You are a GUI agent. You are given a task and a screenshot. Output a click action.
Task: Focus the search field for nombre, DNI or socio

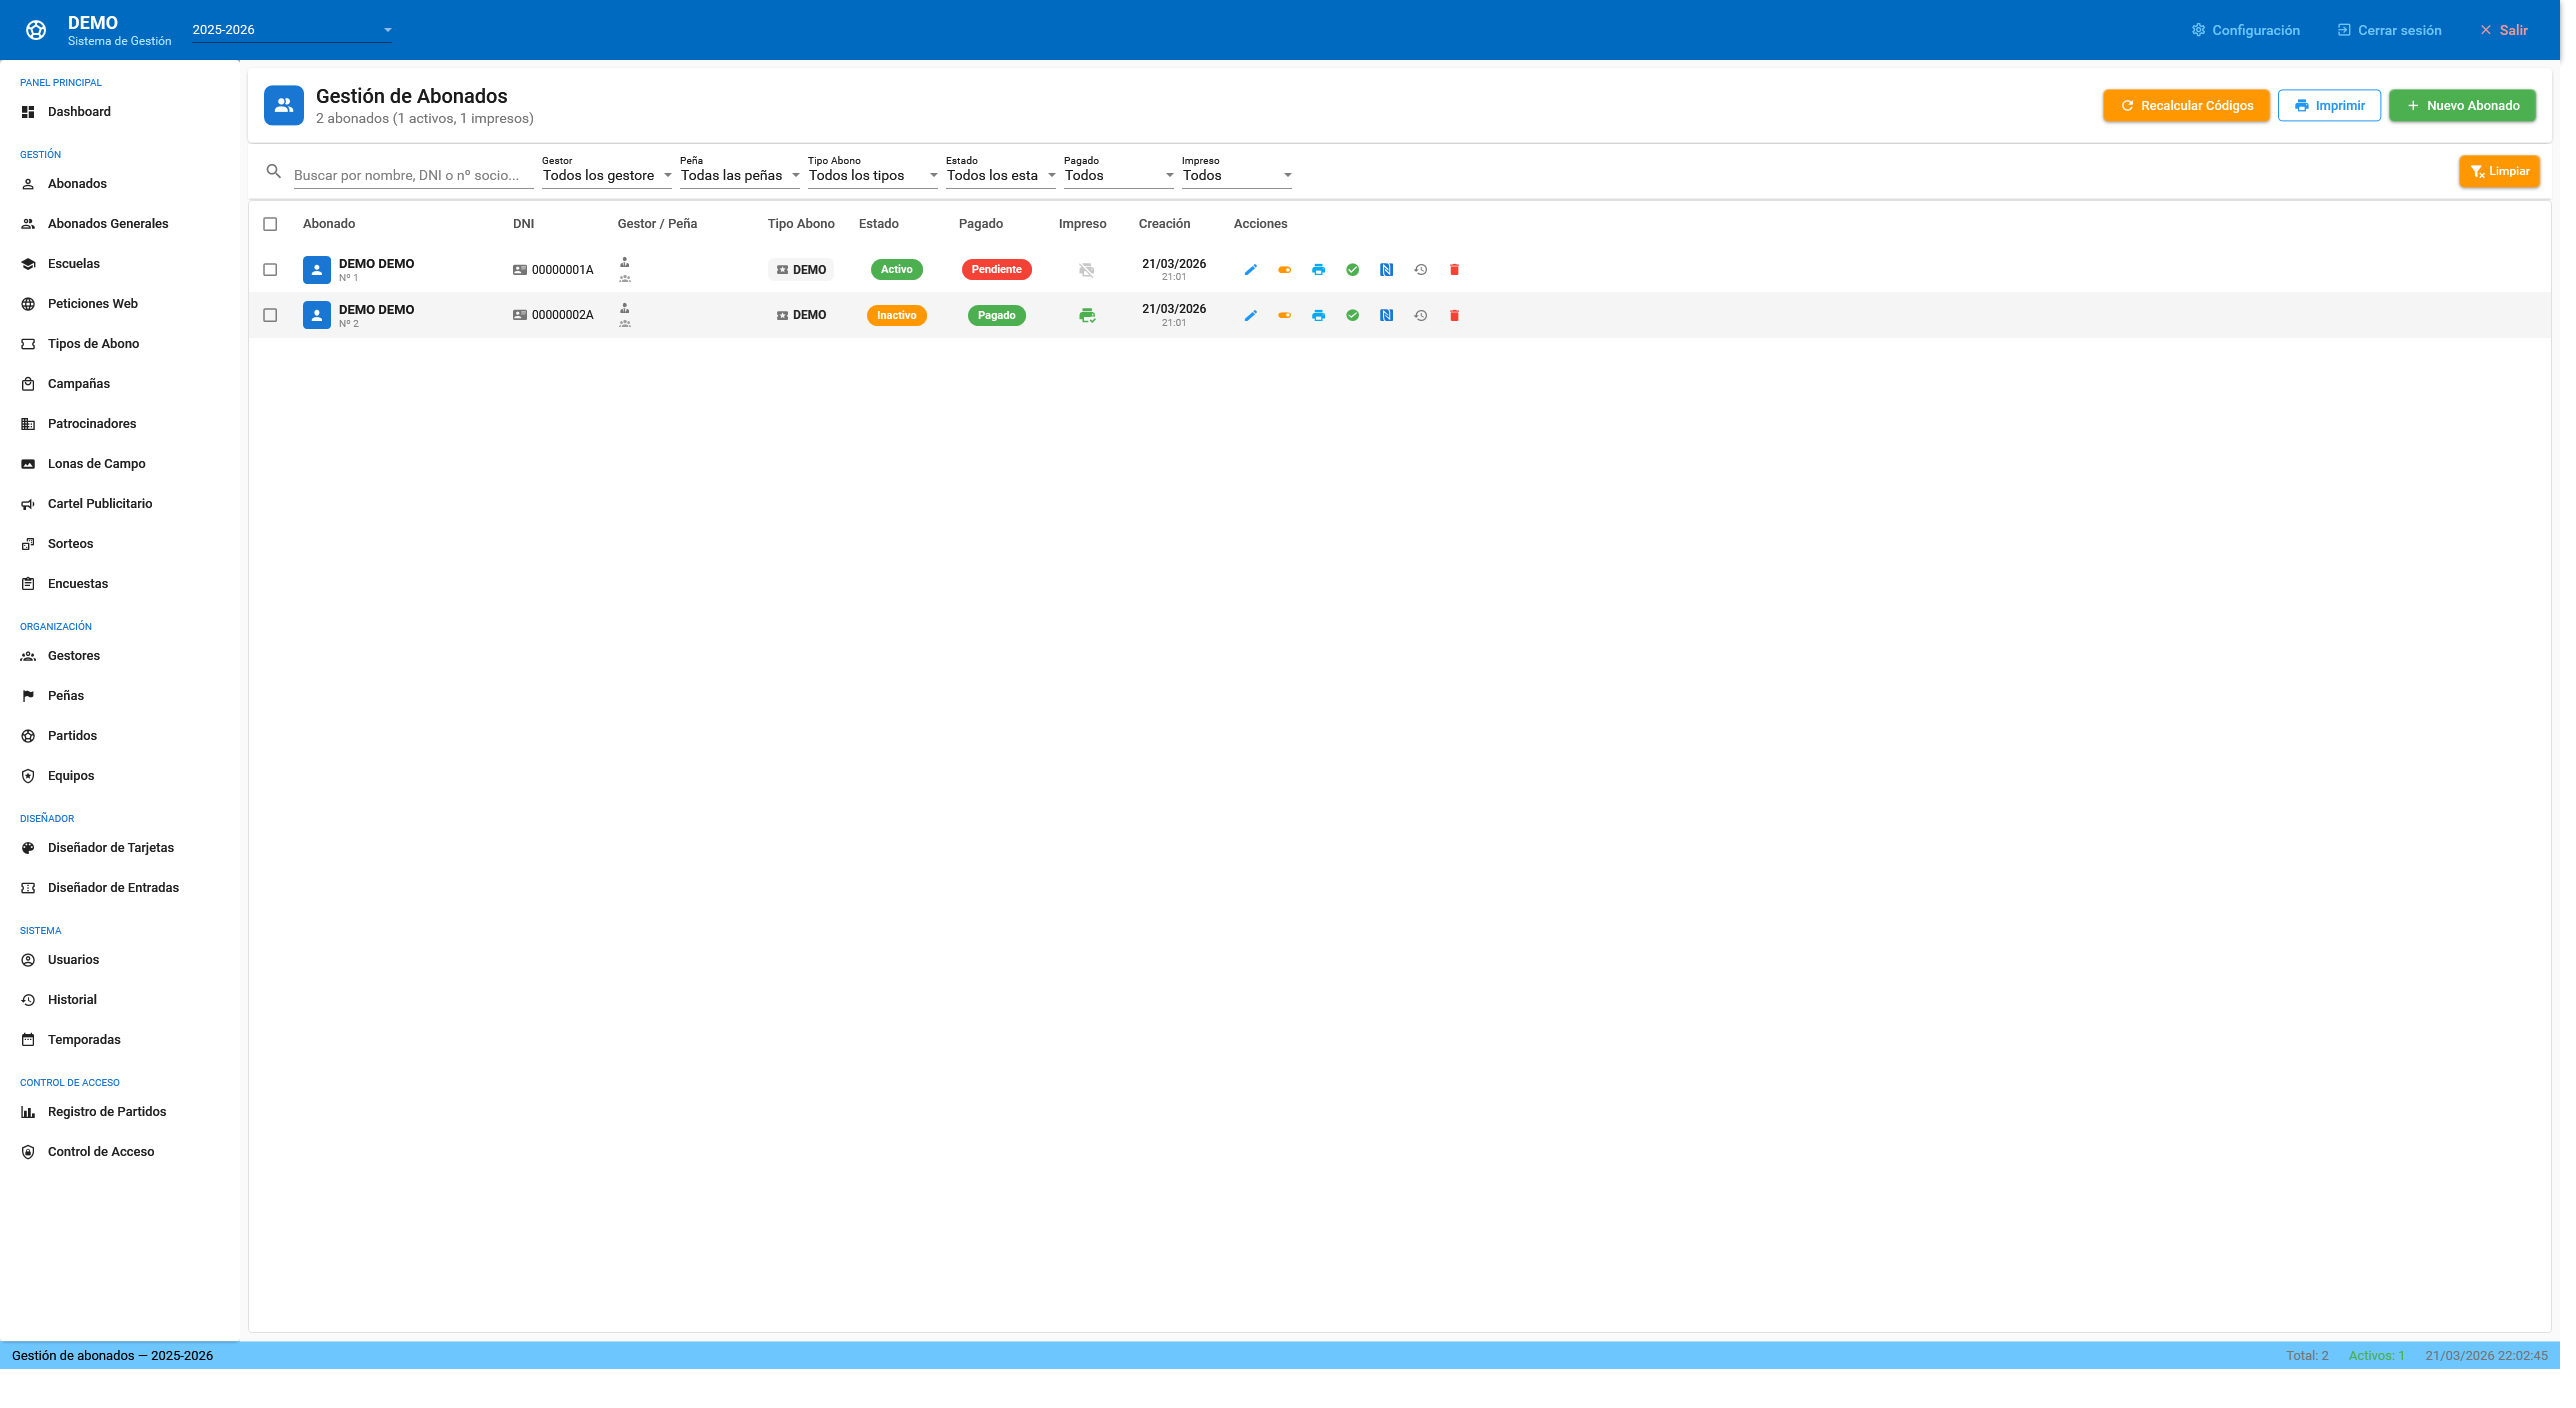pyautogui.click(x=412, y=175)
